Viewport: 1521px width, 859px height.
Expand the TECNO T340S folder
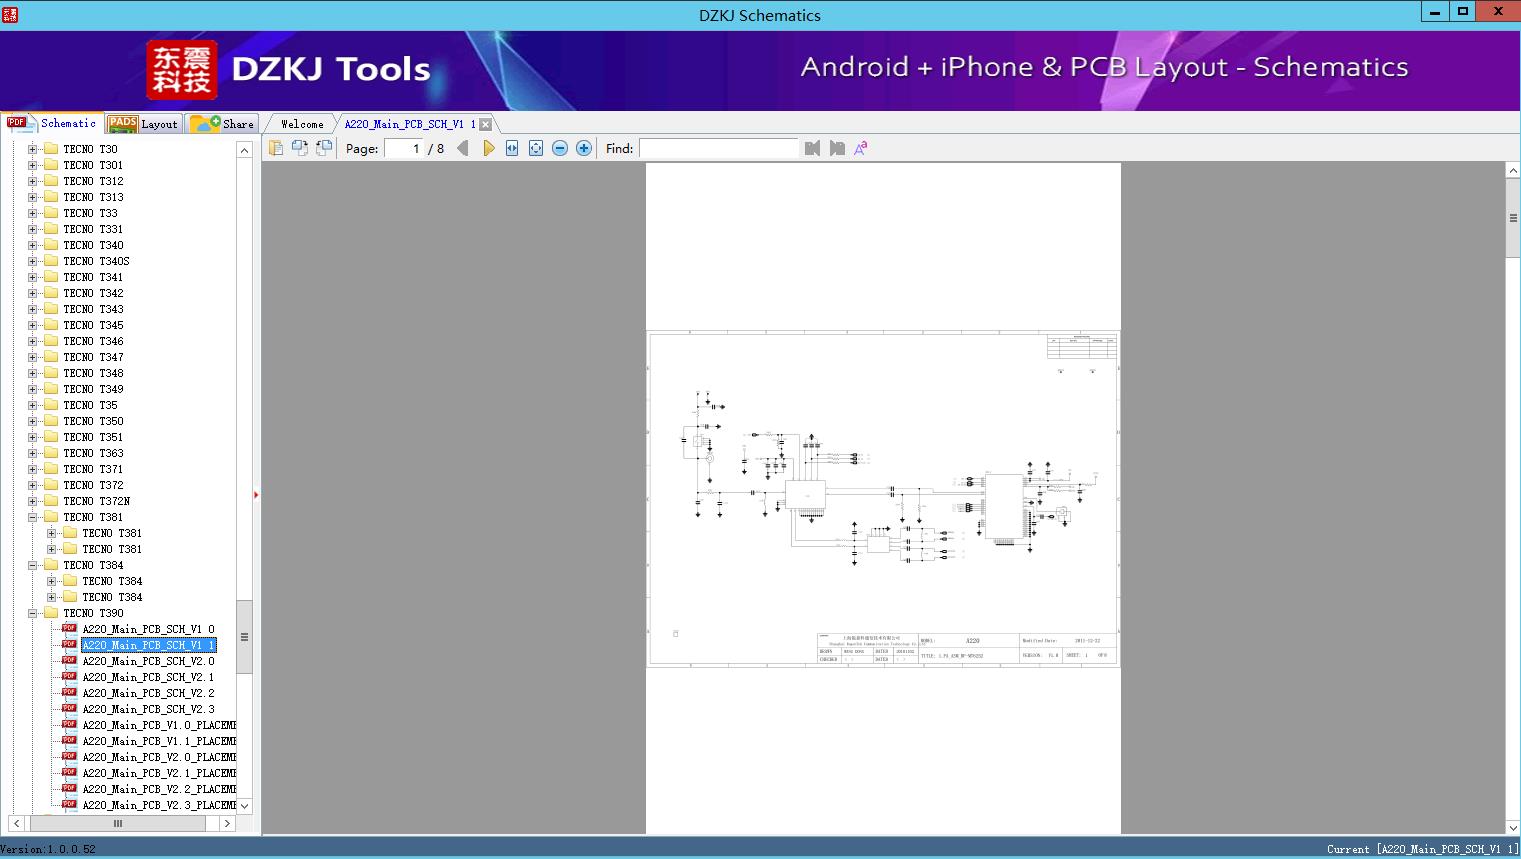coord(32,261)
